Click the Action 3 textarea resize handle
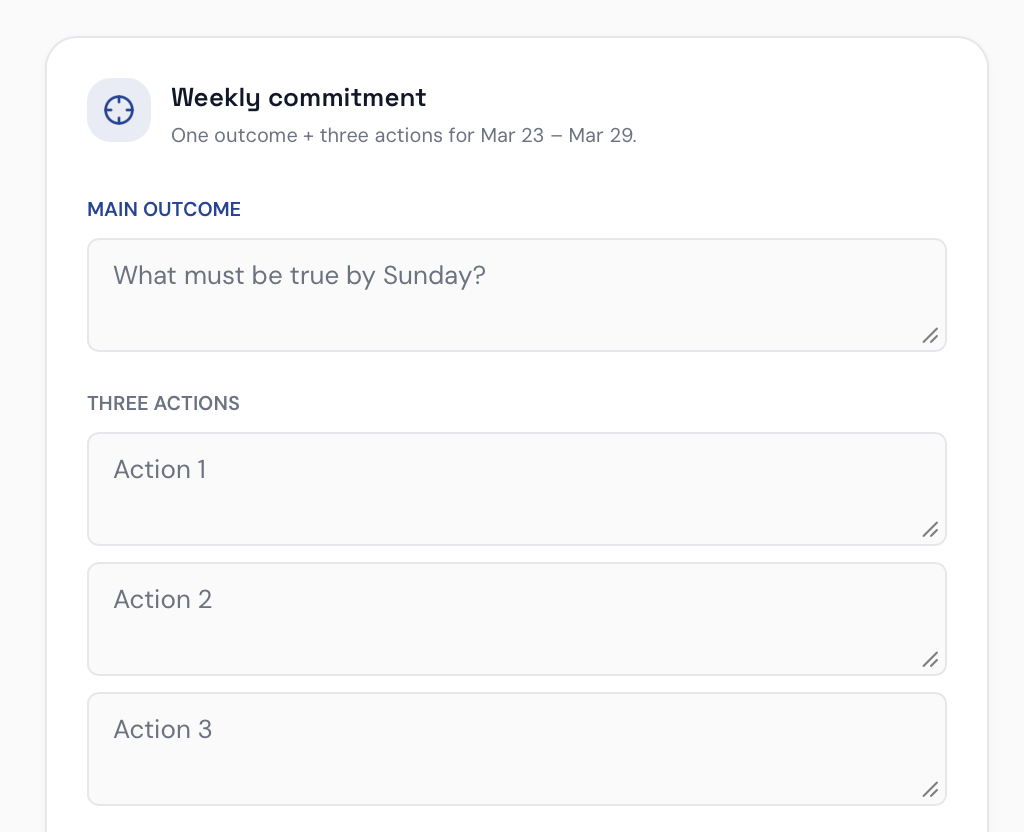The width and height of the screenshot is (1024, 832). point(930,790)
